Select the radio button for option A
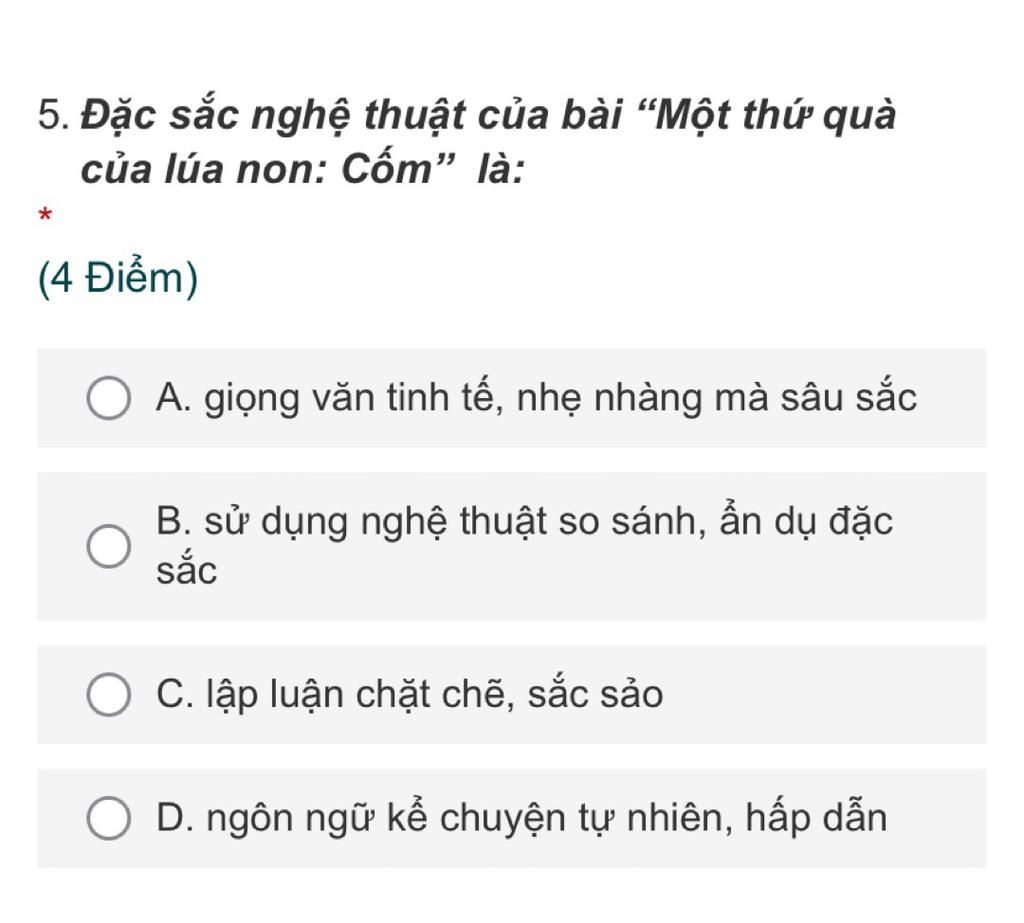This screenshot has height=923, width=1024. 108,398
